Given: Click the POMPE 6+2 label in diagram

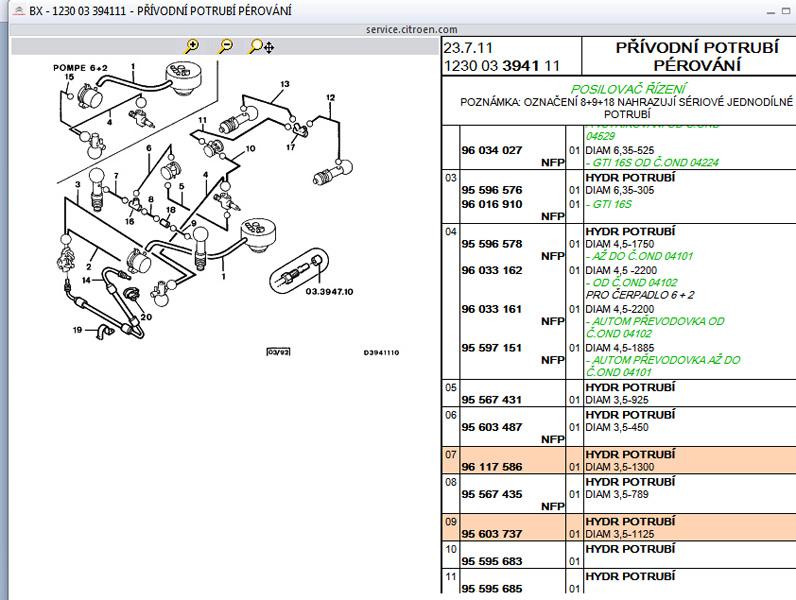Looking at the screenshot, I should (80, 68).
